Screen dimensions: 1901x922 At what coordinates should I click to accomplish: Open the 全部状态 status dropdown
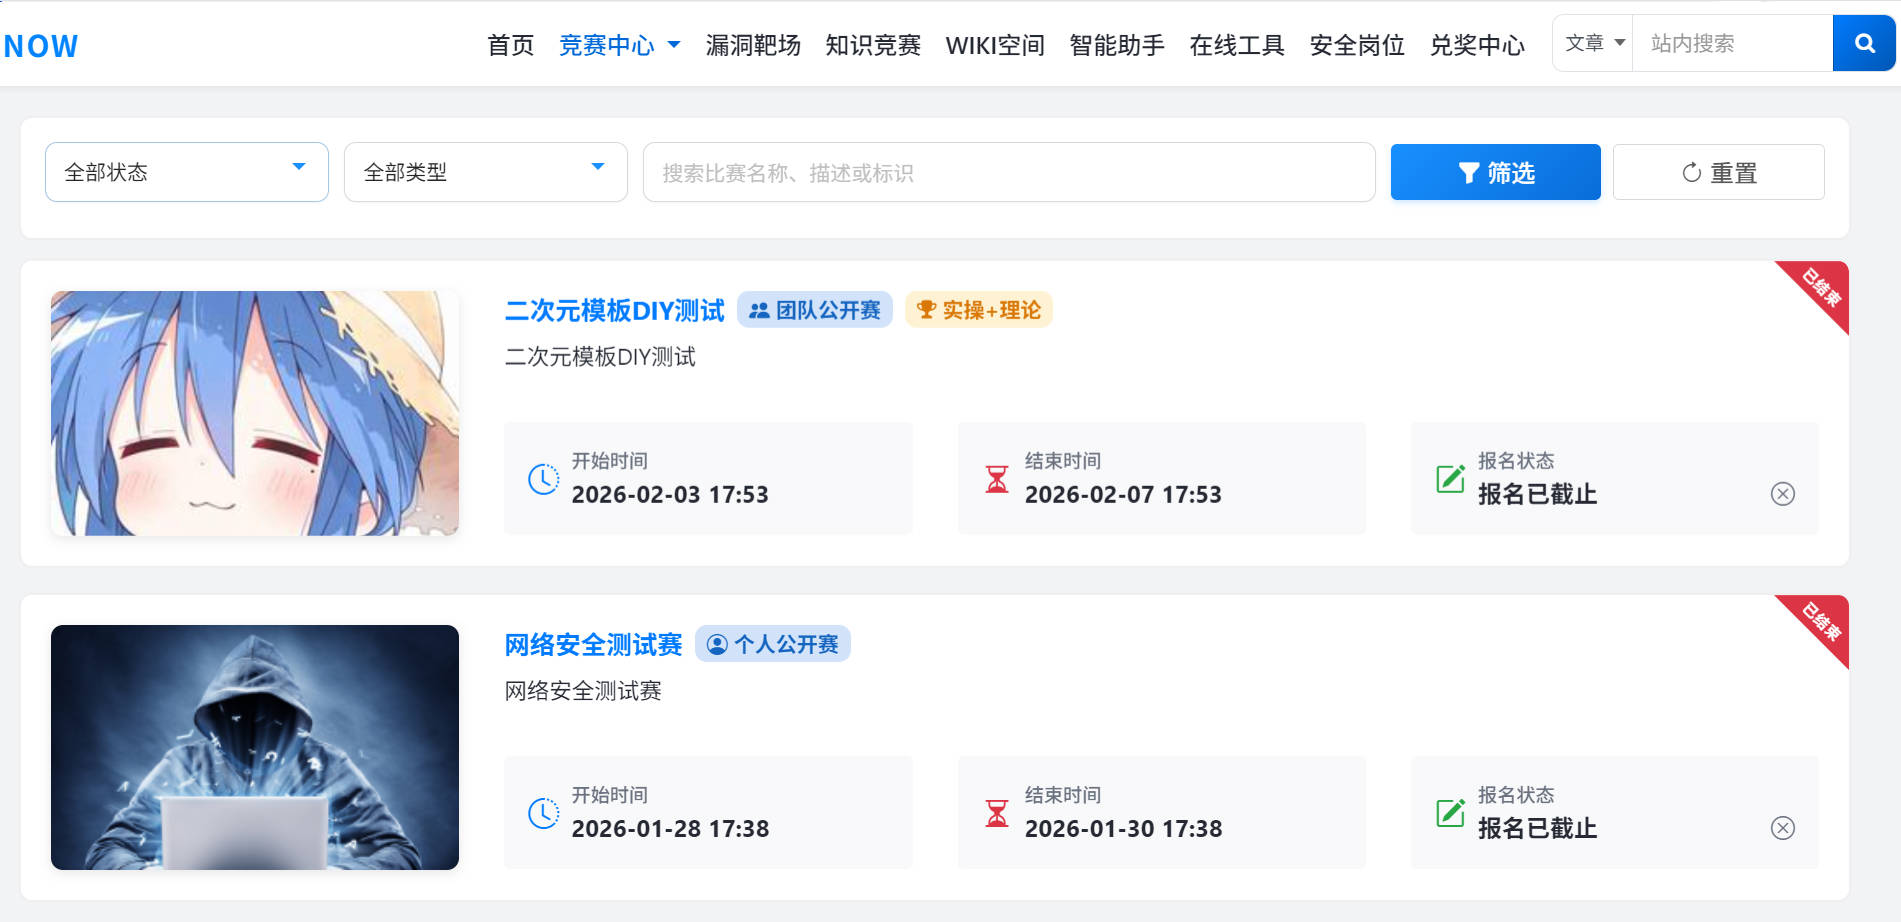187,172
